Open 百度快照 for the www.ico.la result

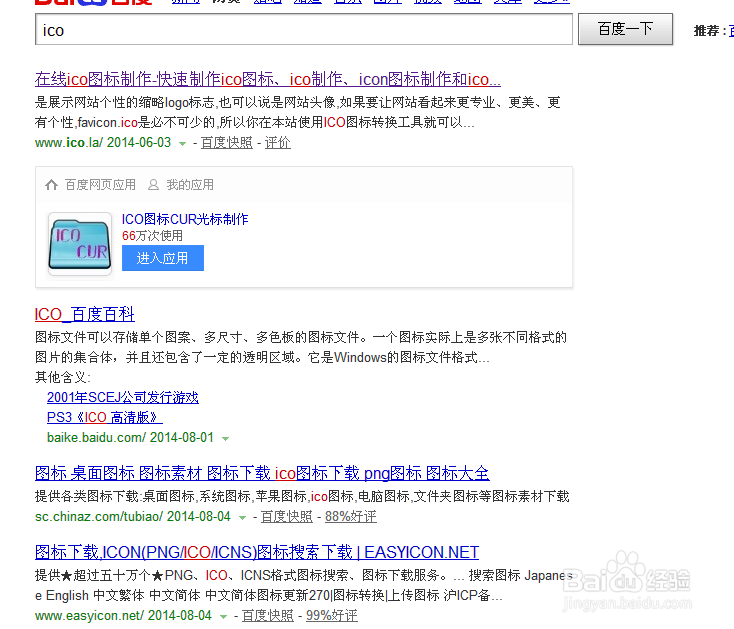pos(227,143)
